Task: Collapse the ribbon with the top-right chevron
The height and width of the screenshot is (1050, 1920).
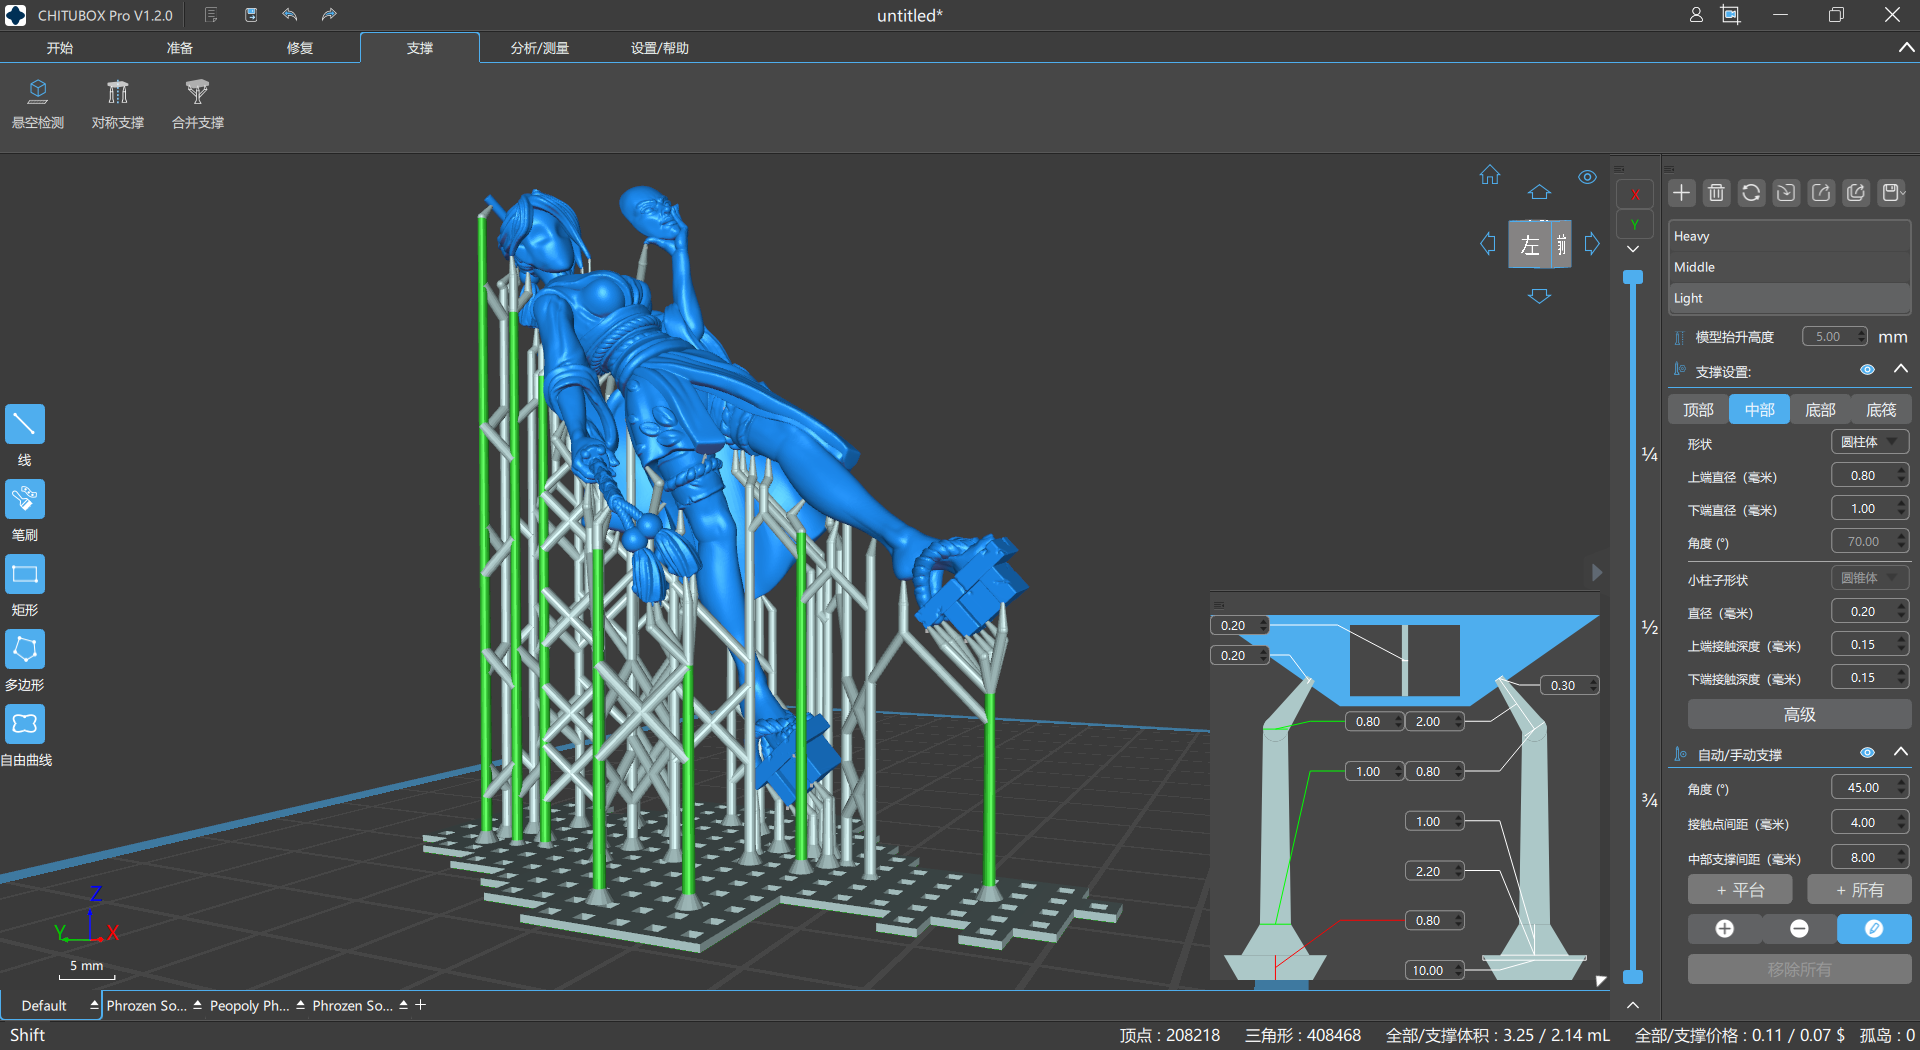Action: (x=1906, y=47)
